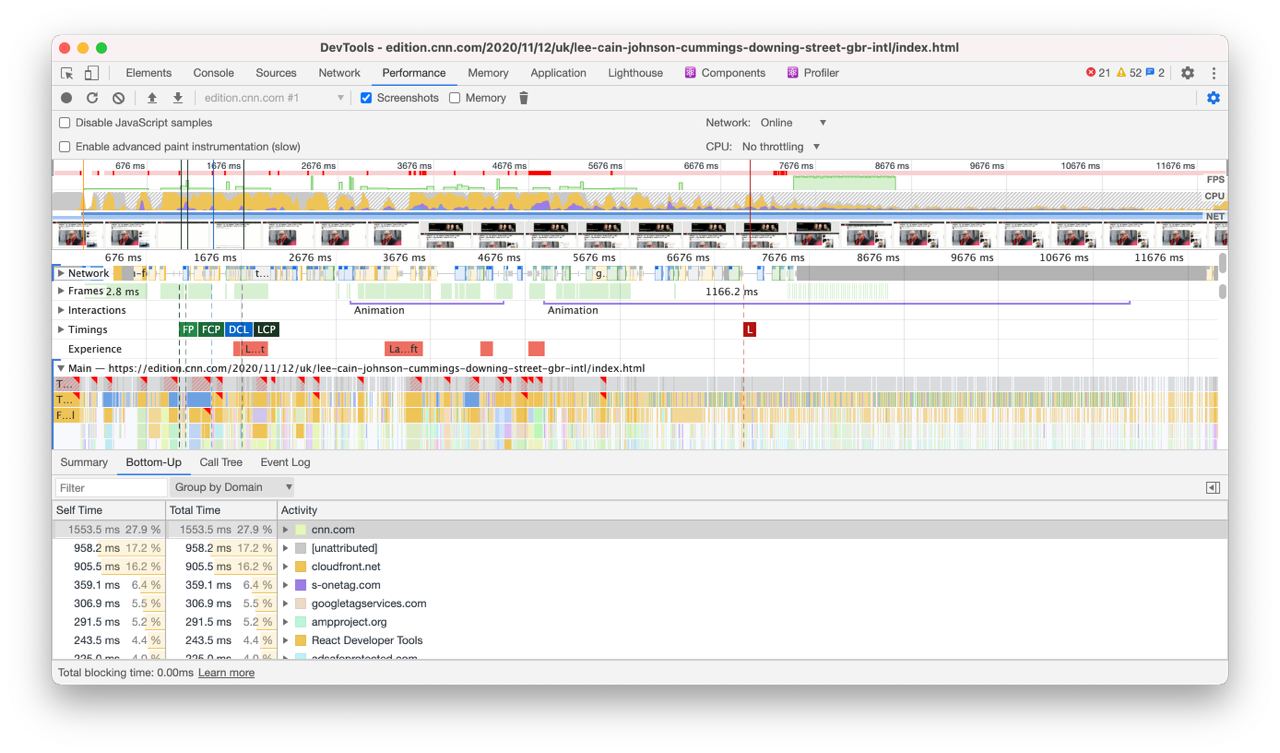This screenshot has height=753, width=1280.
Task: Sort by the Self Time column header
Action: 109,510
